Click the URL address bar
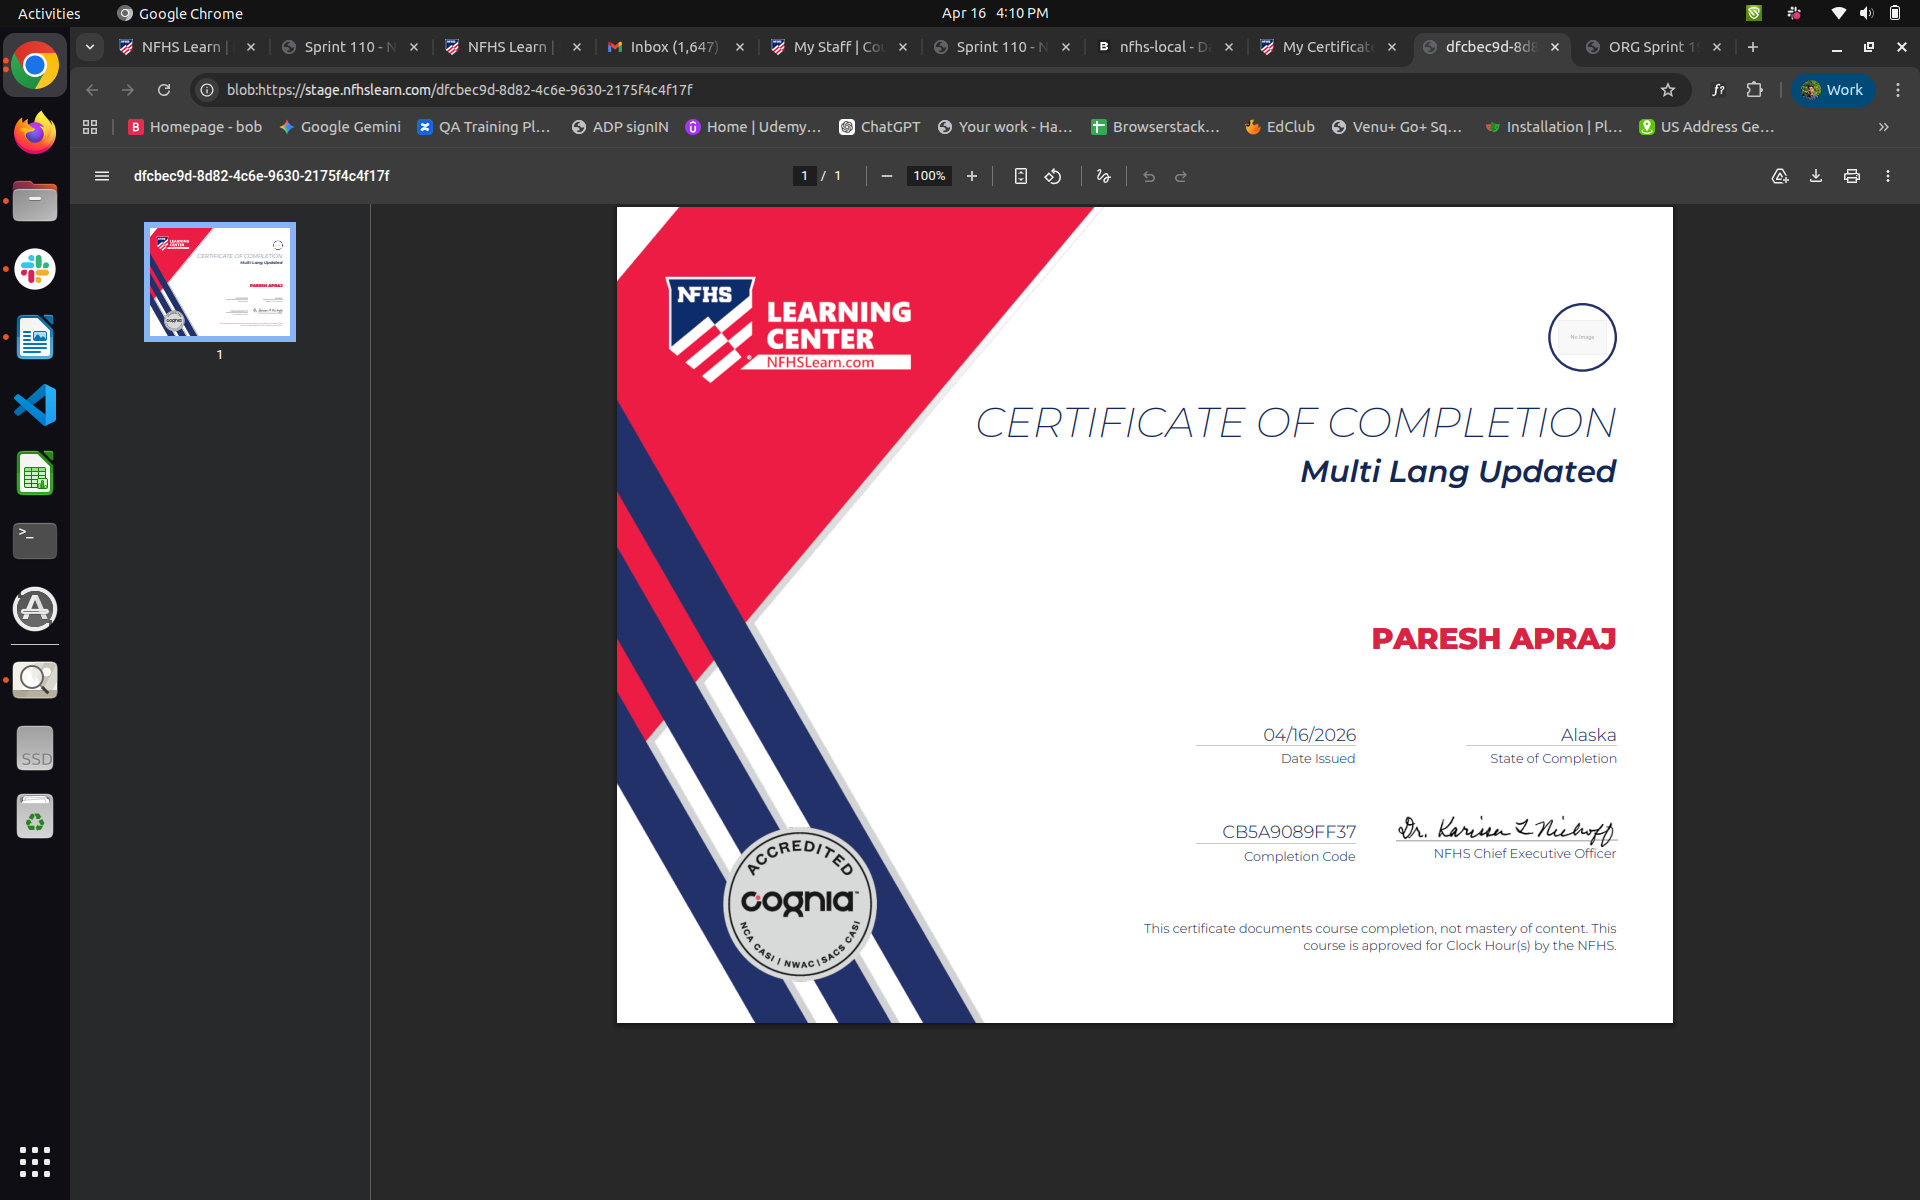Viewport: 1920px width, 1200px height. [x=930, y=90]
